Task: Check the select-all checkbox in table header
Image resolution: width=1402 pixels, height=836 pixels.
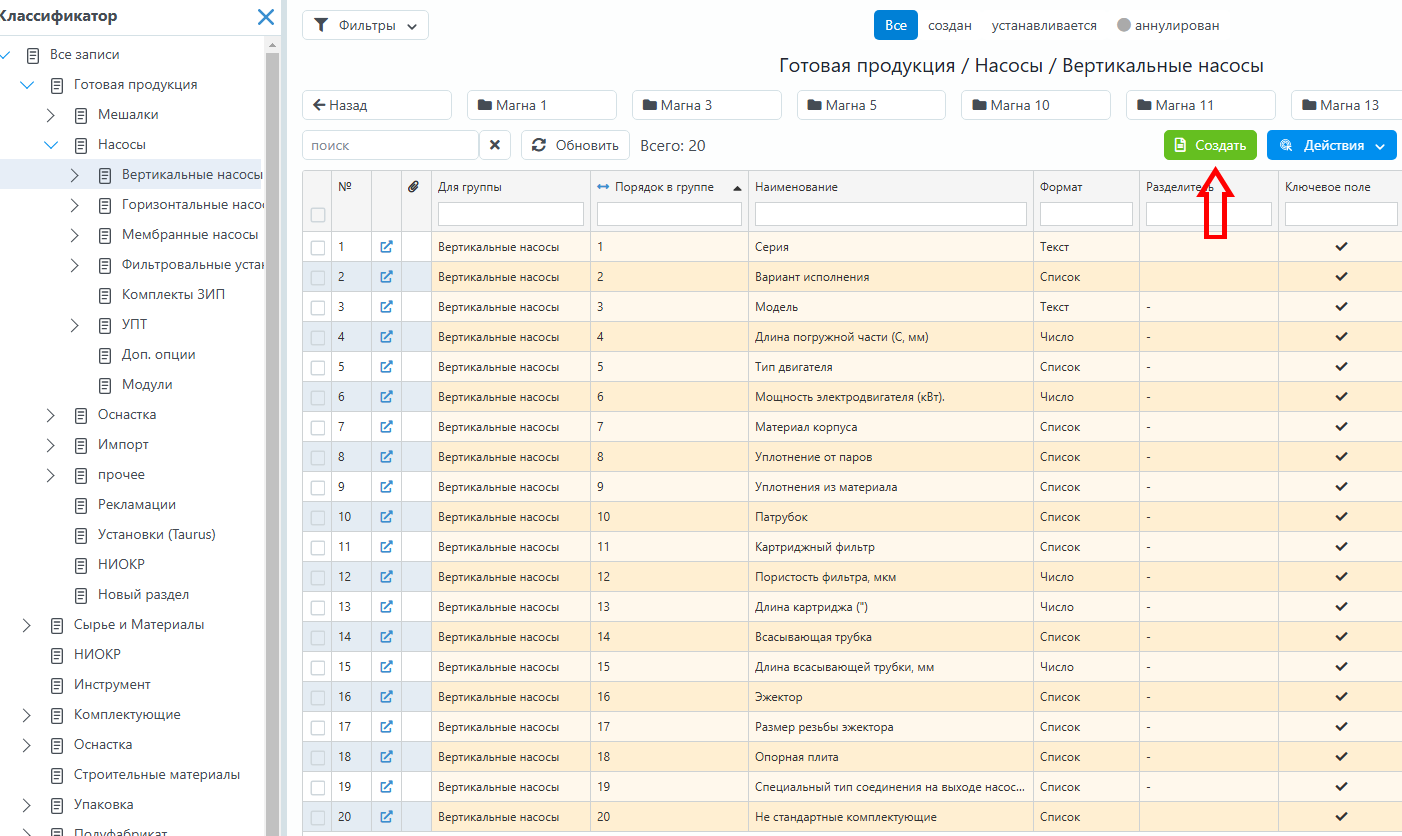Action: [318, 214]
